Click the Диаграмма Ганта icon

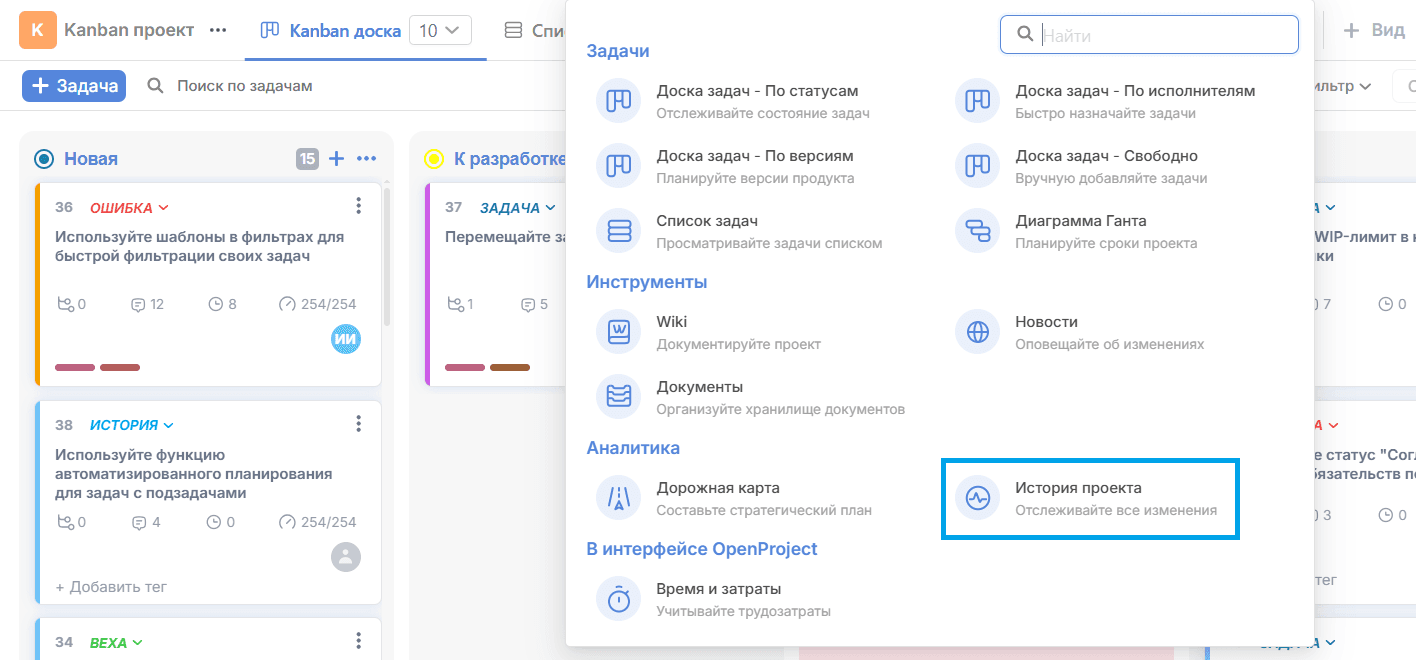[978, 231]
